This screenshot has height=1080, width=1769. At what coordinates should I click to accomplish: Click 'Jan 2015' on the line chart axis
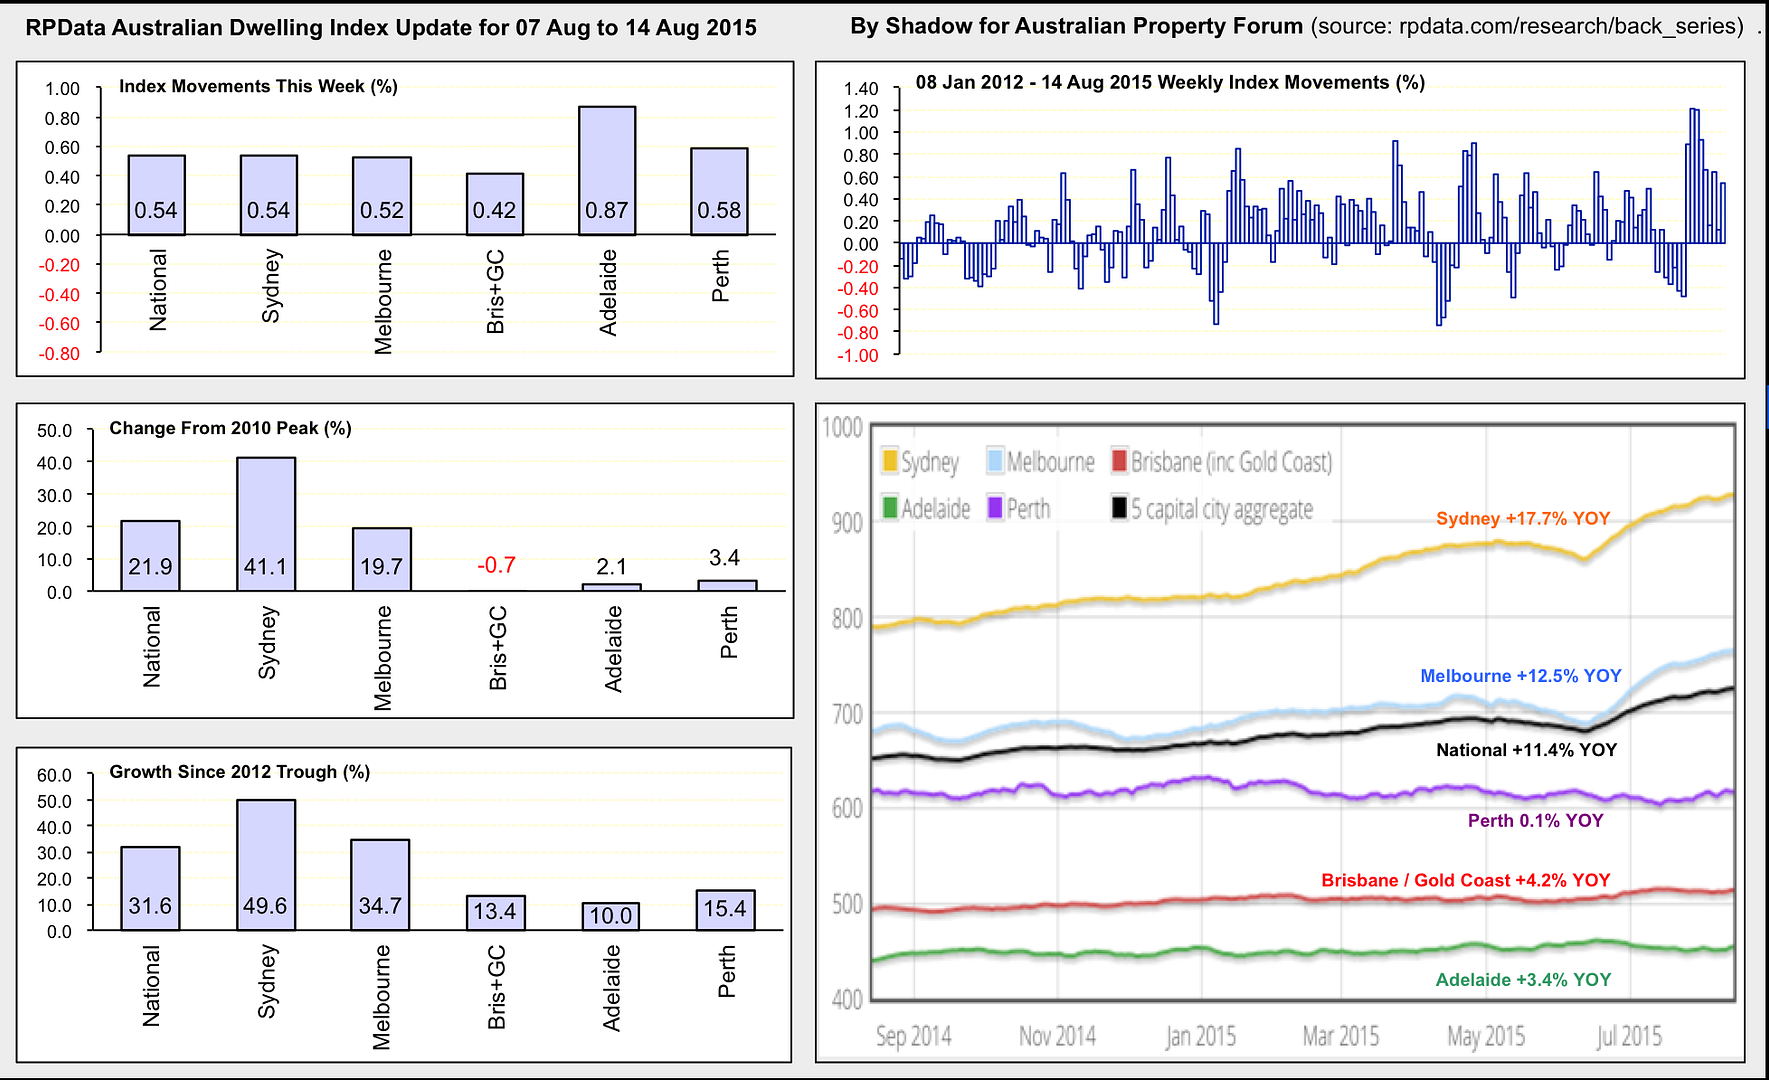[1200, 1036]
